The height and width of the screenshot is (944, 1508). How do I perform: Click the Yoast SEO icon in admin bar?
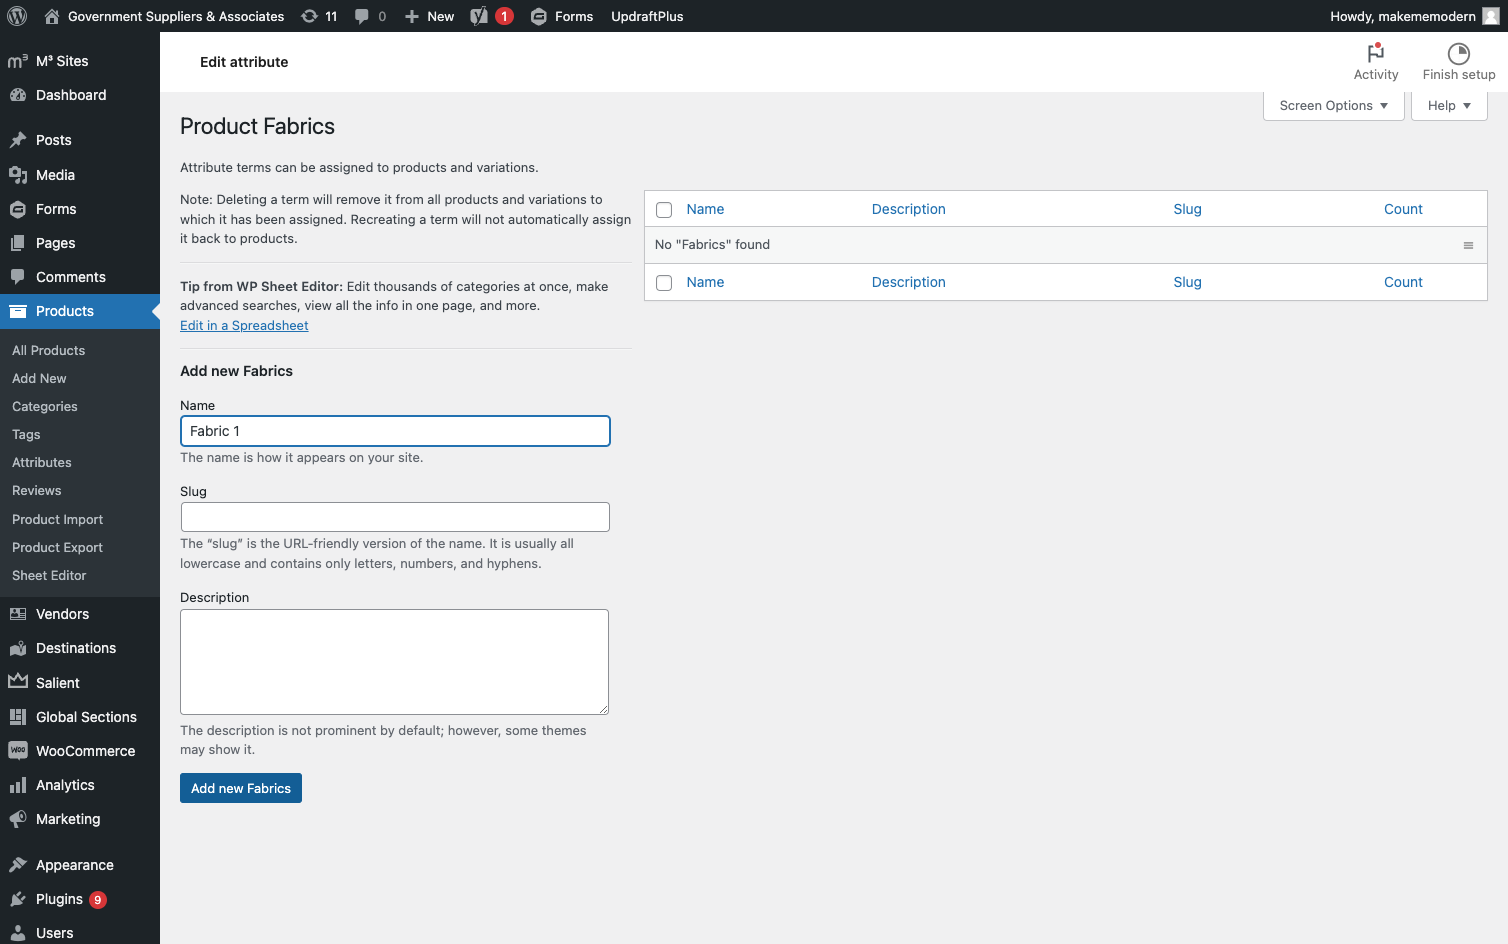pyautogui.click(x=480, y=16)
